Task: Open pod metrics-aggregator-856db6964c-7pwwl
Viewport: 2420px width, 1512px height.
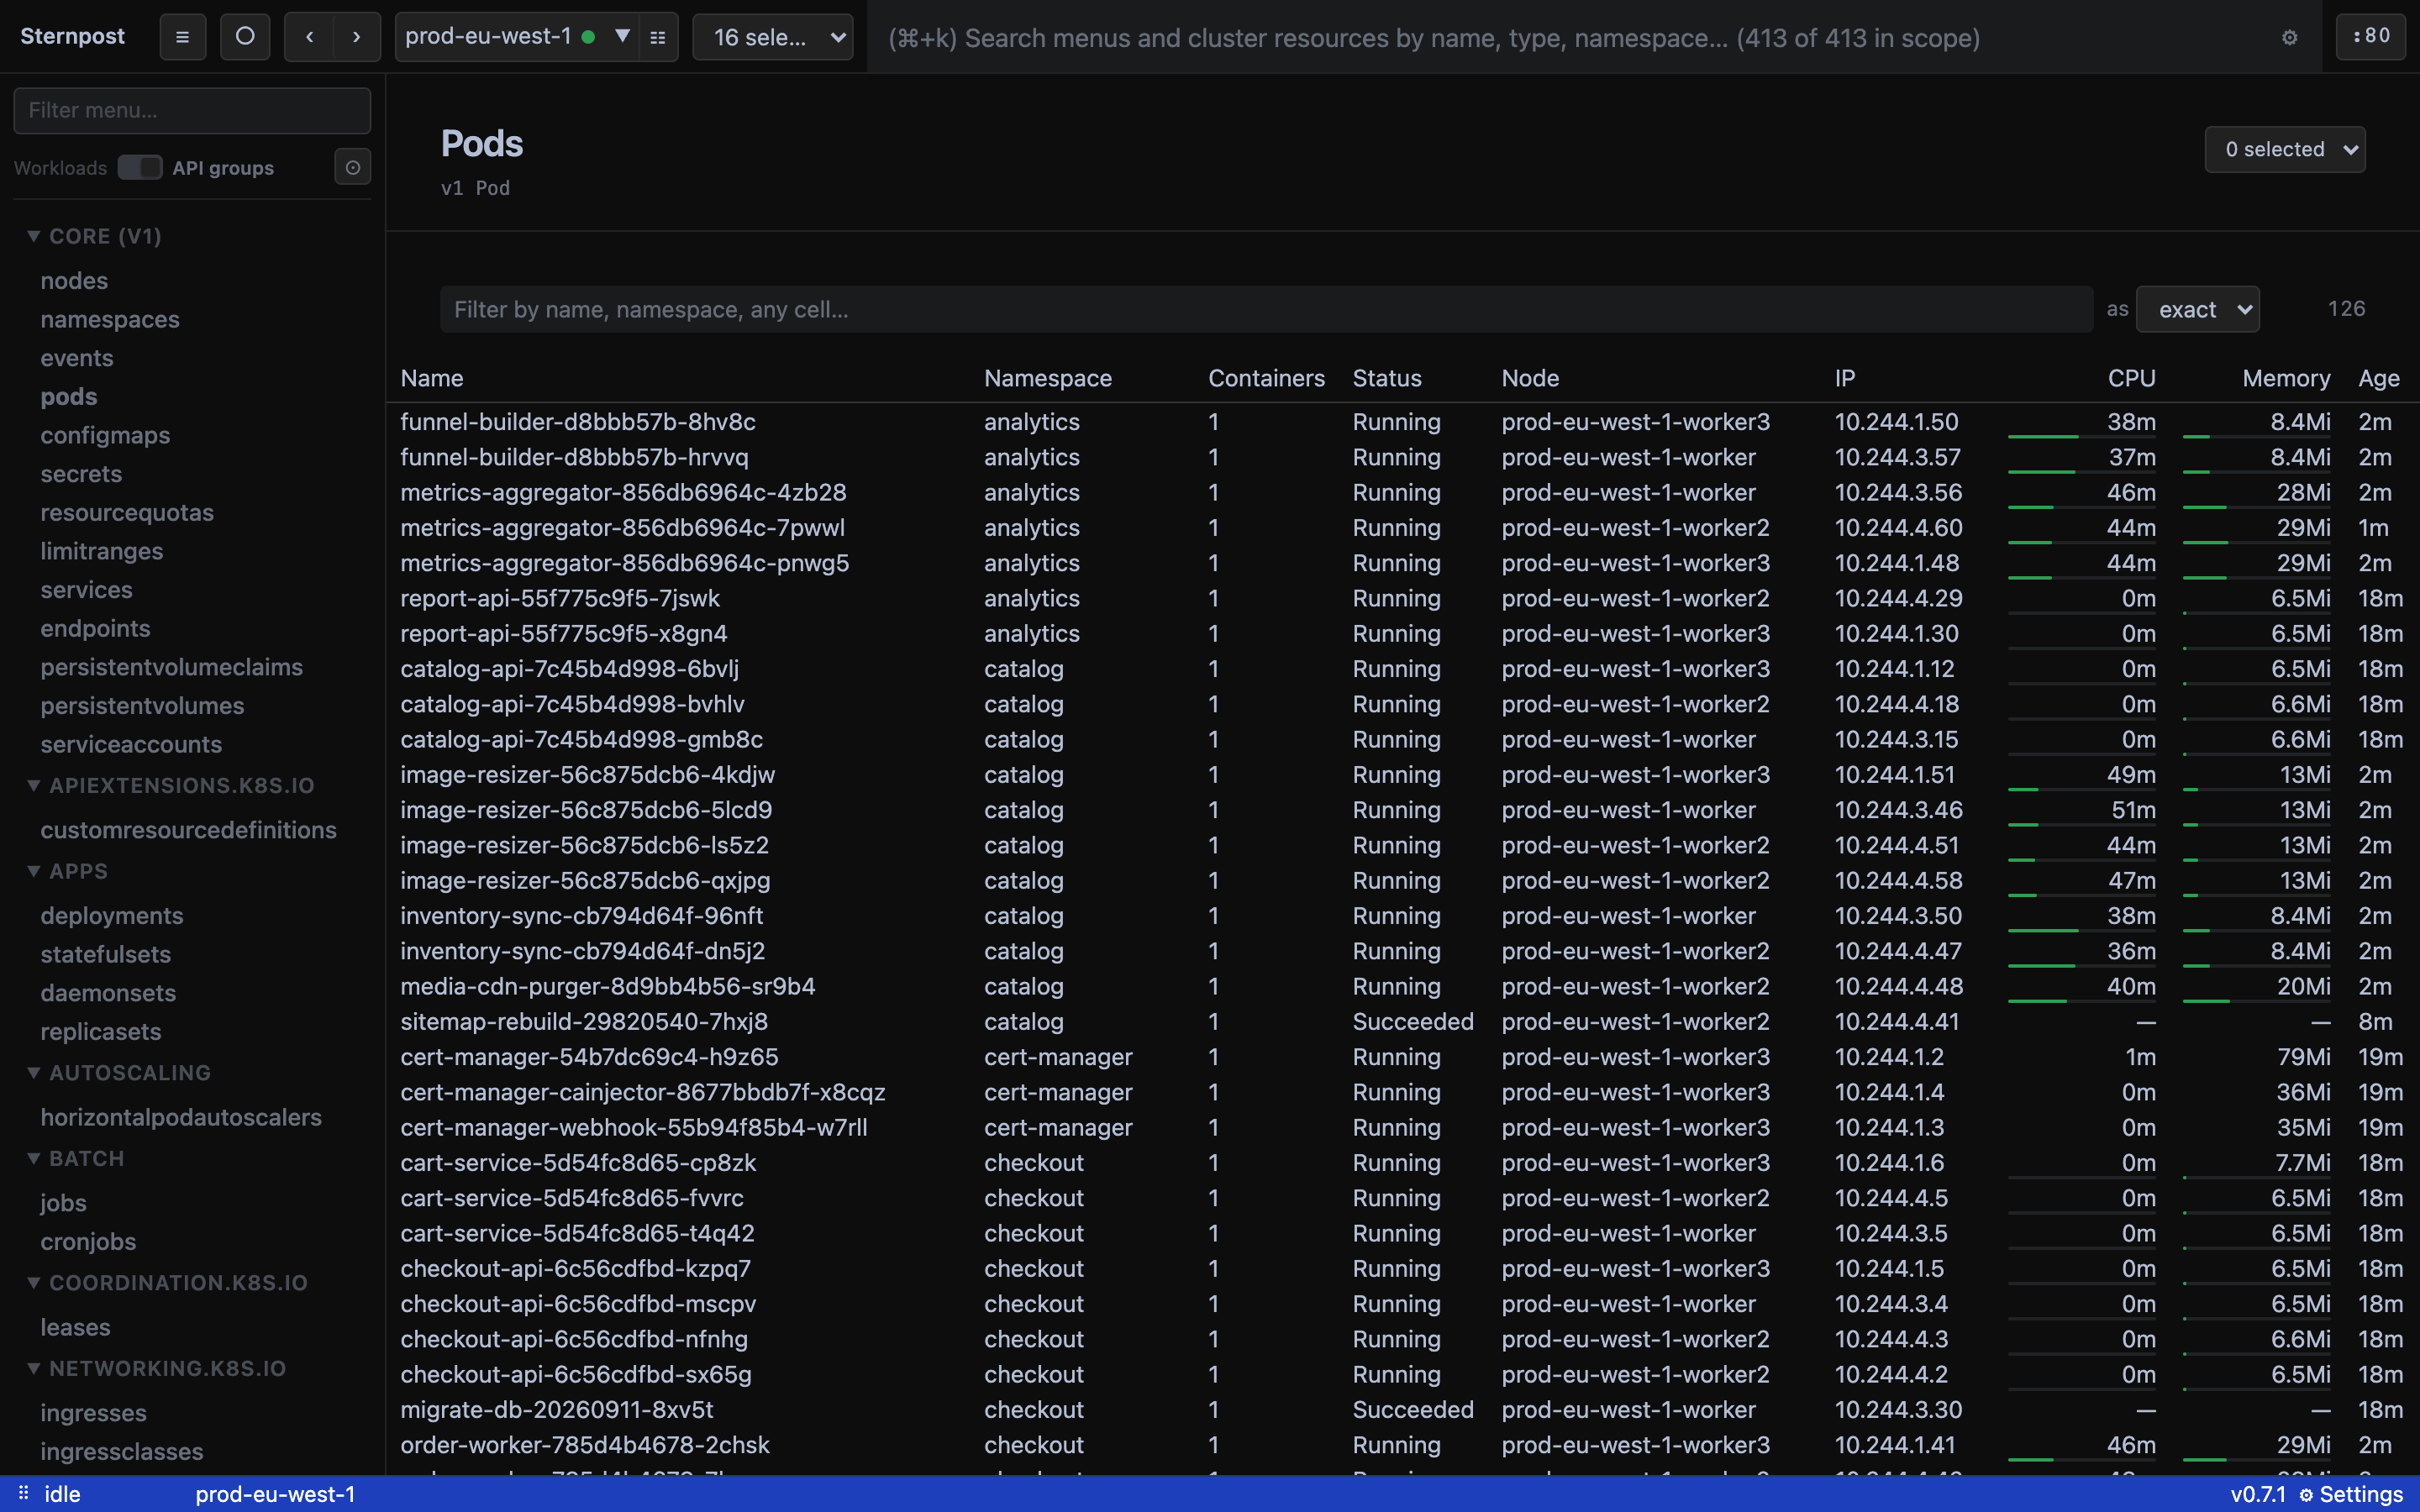Action: coord(622,527)
